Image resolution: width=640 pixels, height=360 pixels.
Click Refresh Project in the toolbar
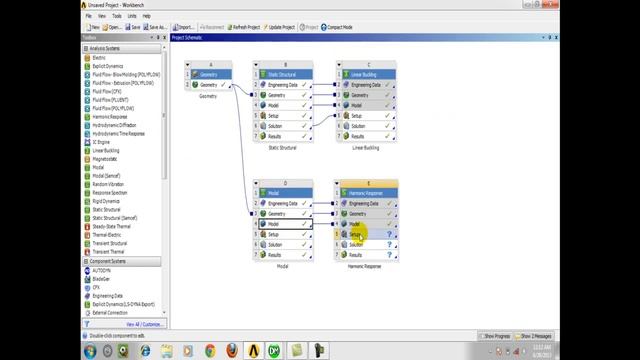pyautogui.click(x=243, y=27)
